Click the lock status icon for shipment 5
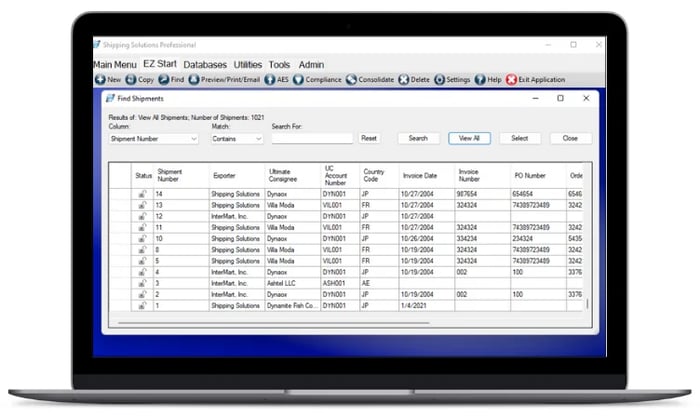Viewport: 700px width, 417px height. tap(142, 261)
